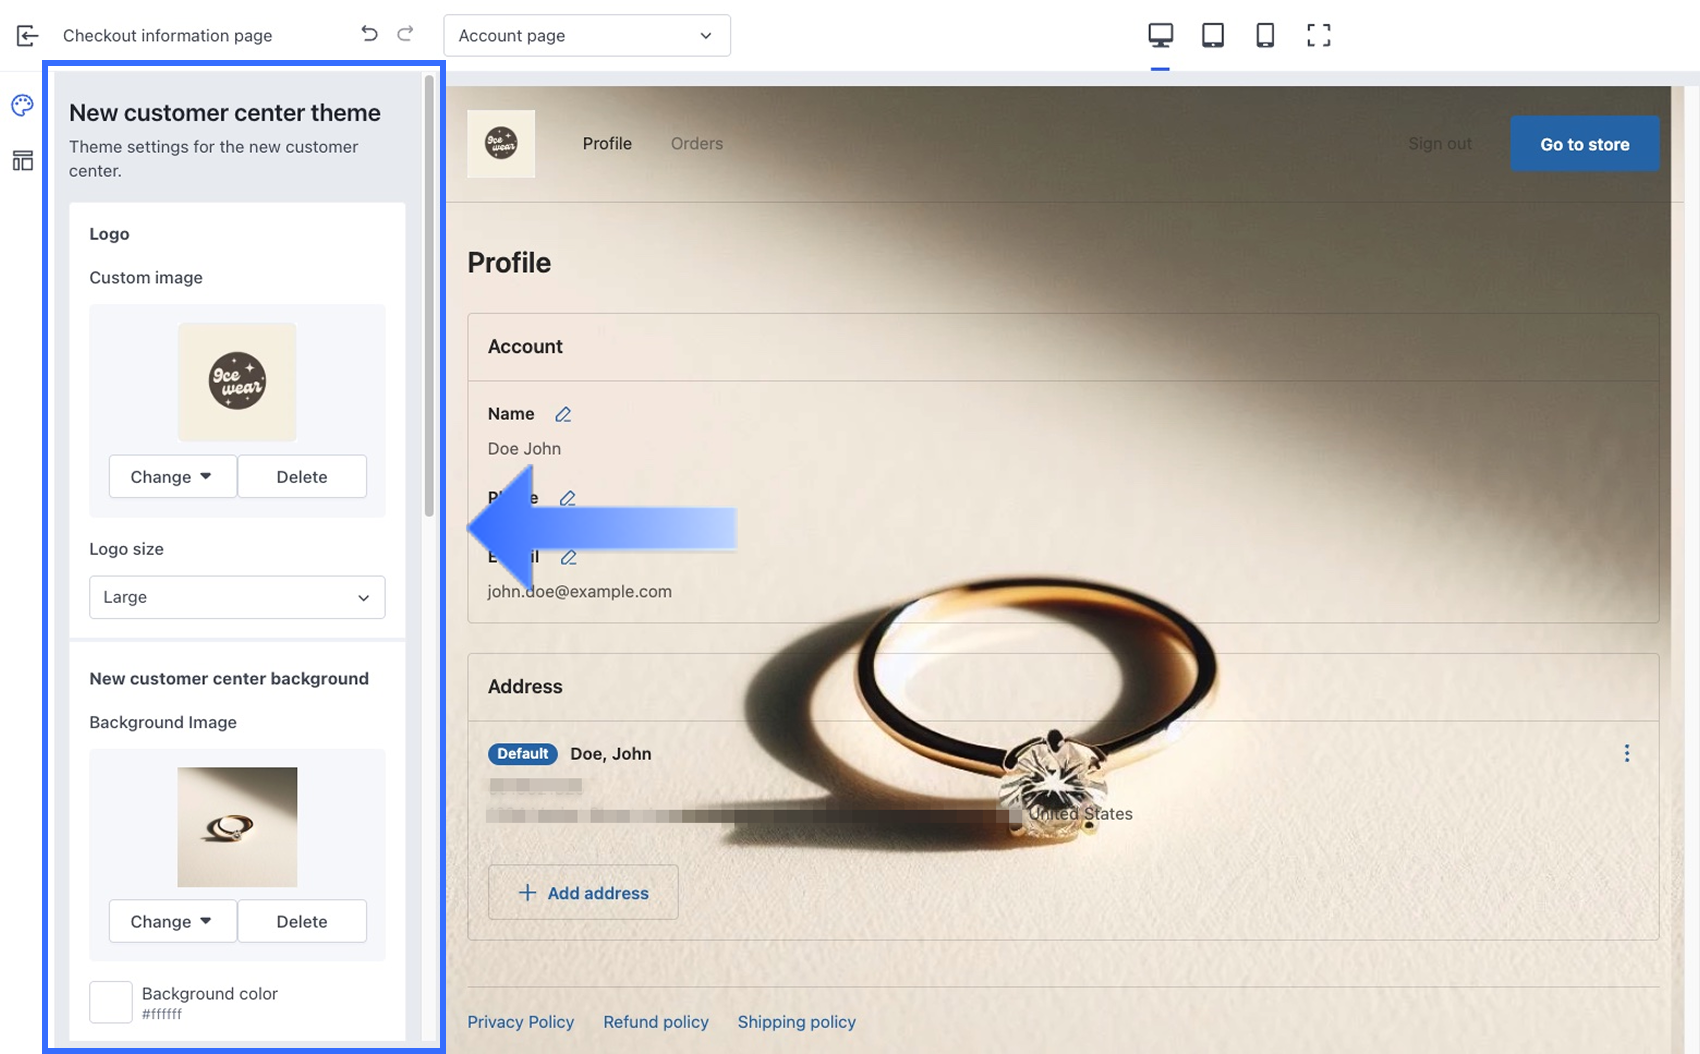Open the Account page dropdown
Screen dimensions: 1700x1054
coord(586,36)
